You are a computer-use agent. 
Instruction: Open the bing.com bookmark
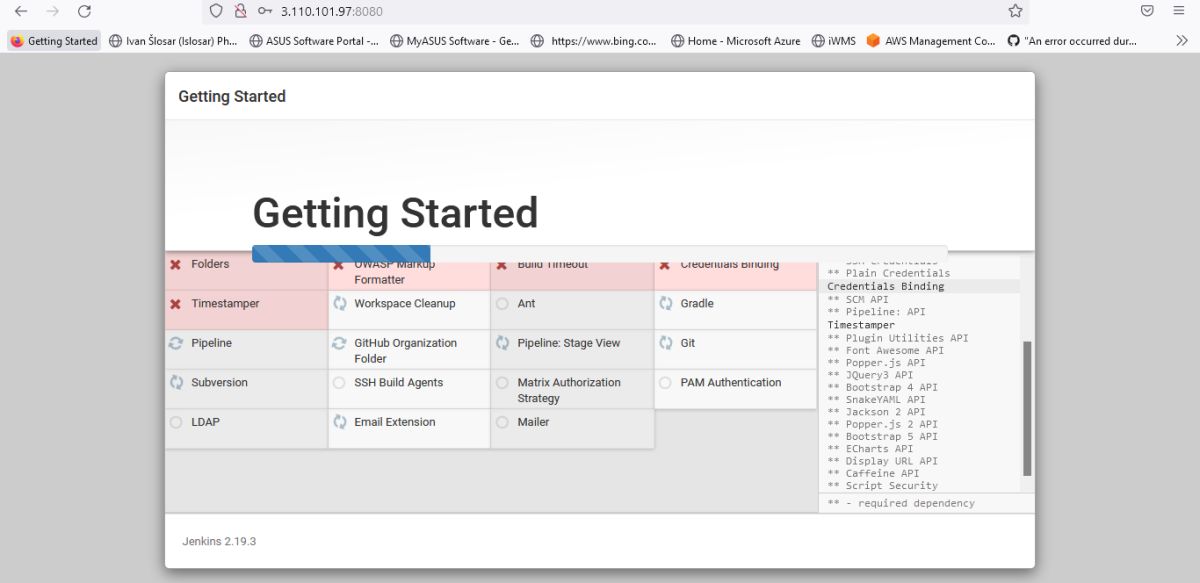(594, 41)
